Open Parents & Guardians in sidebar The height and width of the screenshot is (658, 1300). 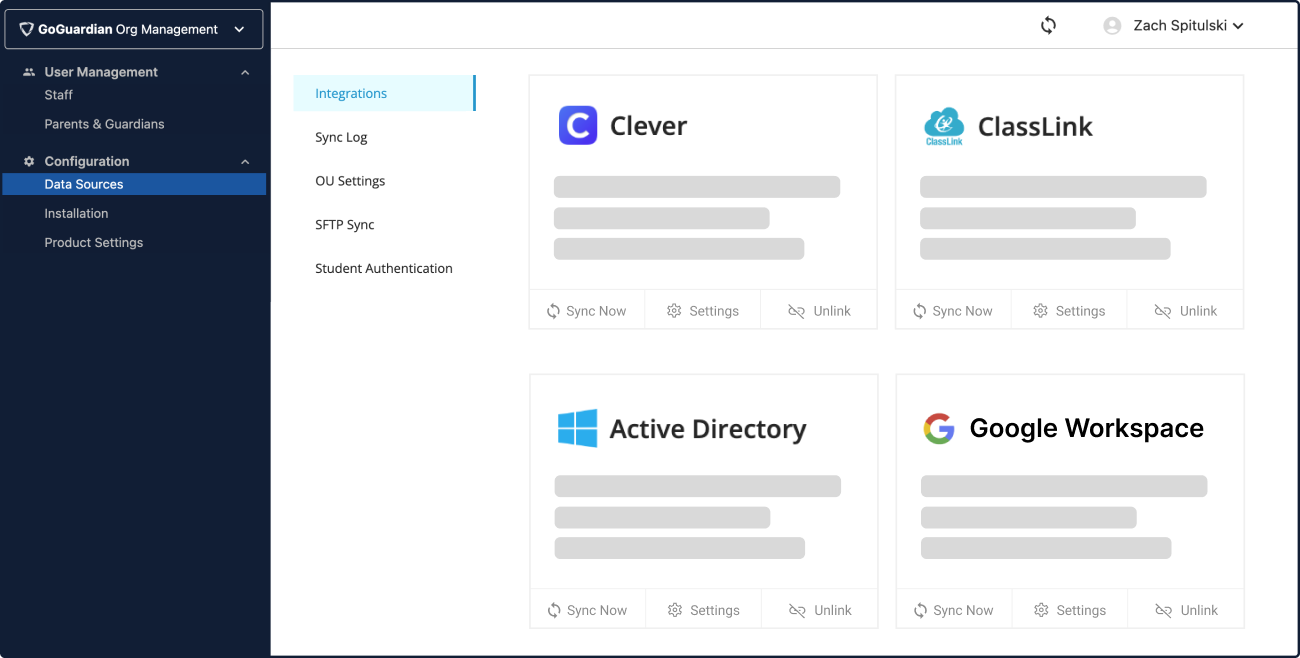104,124
